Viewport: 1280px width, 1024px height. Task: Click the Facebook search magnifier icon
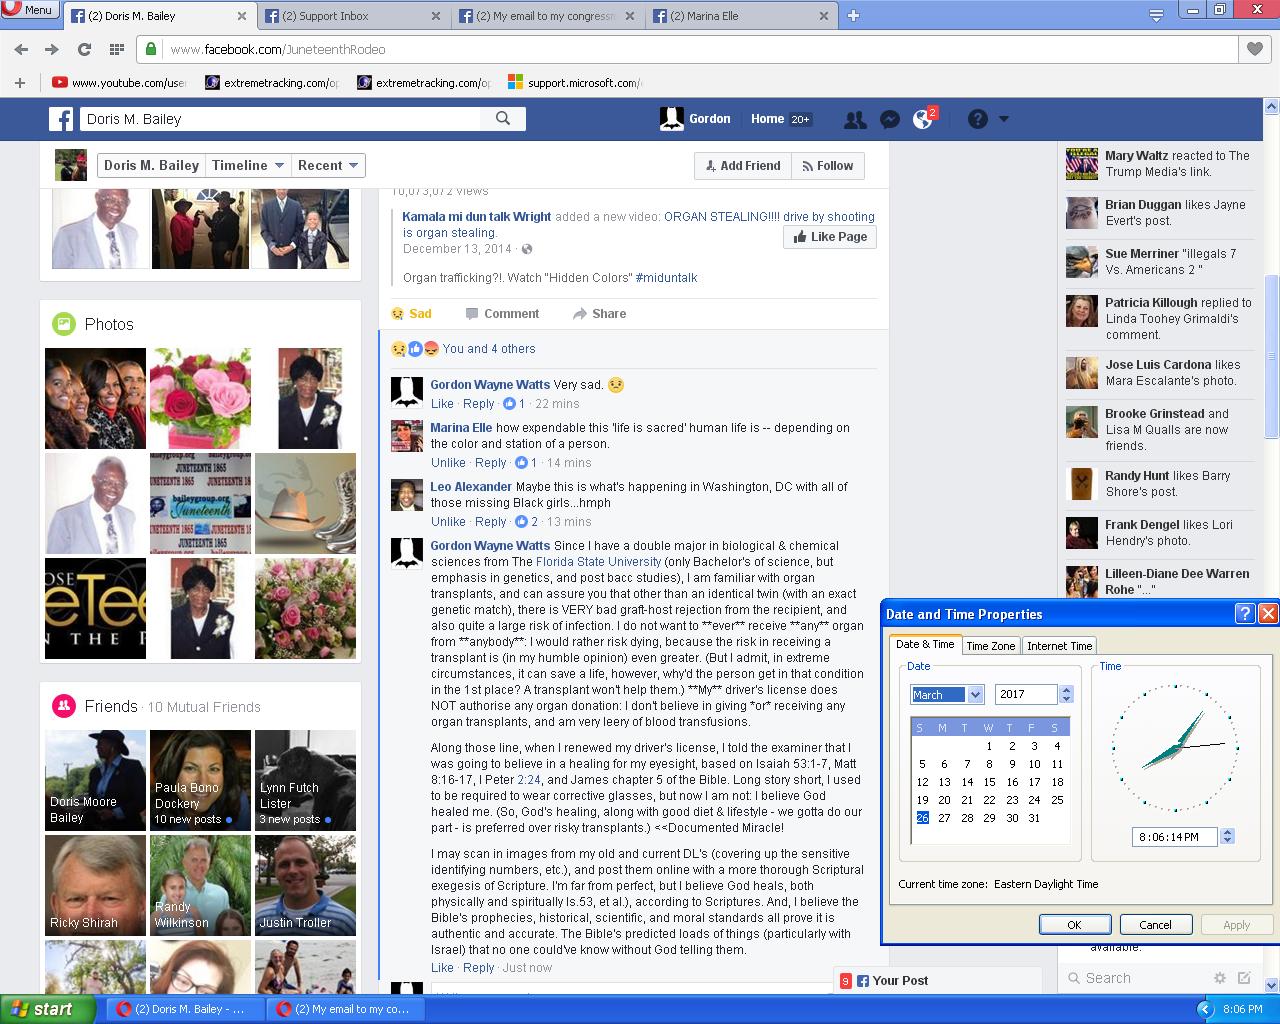click(x=503, y=118)
